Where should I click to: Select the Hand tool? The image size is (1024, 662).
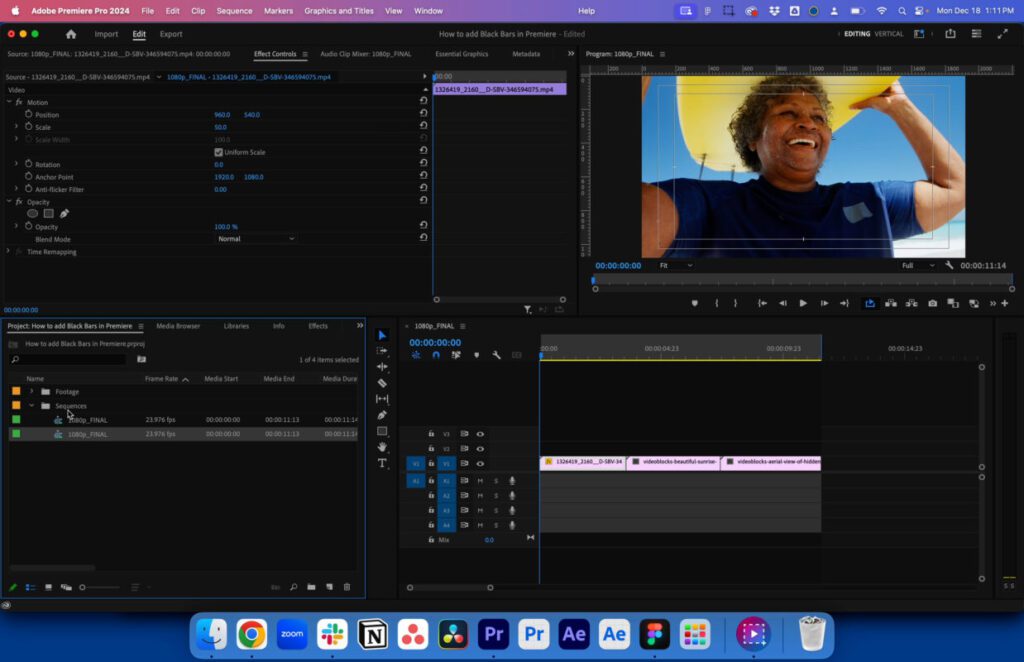382,447
